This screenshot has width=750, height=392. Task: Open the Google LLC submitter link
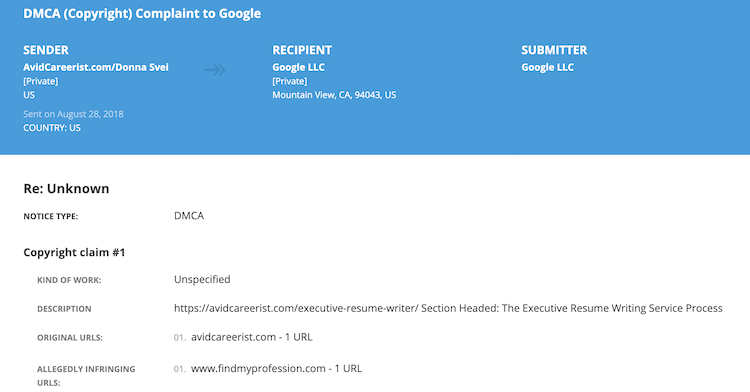point(547,67)
